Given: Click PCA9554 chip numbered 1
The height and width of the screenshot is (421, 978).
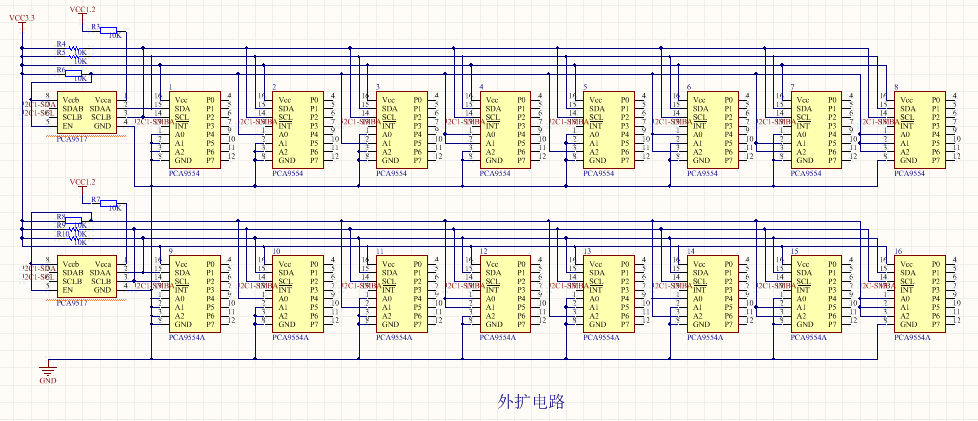Looking at the screenshot, I should pos(194,130).
